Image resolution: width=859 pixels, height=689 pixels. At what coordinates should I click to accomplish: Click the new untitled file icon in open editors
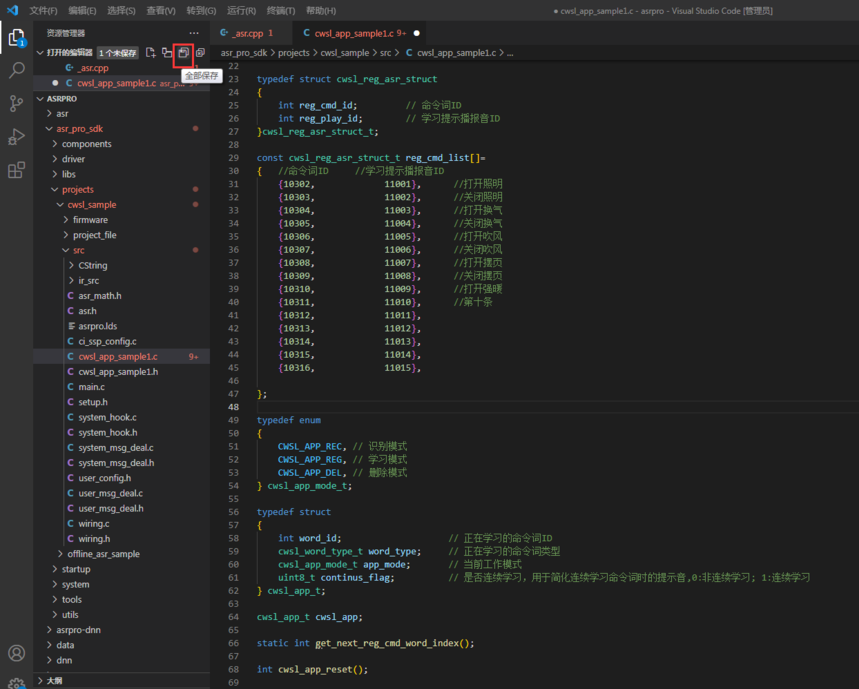[150, 53]
